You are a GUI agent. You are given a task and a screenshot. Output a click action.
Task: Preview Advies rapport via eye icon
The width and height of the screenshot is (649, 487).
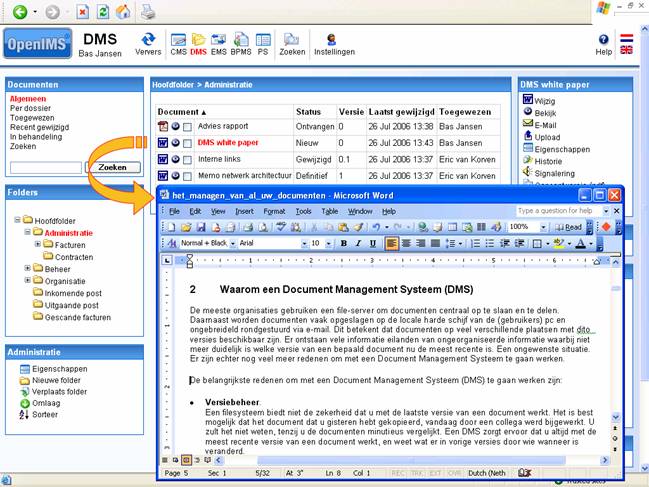(175, 126)
